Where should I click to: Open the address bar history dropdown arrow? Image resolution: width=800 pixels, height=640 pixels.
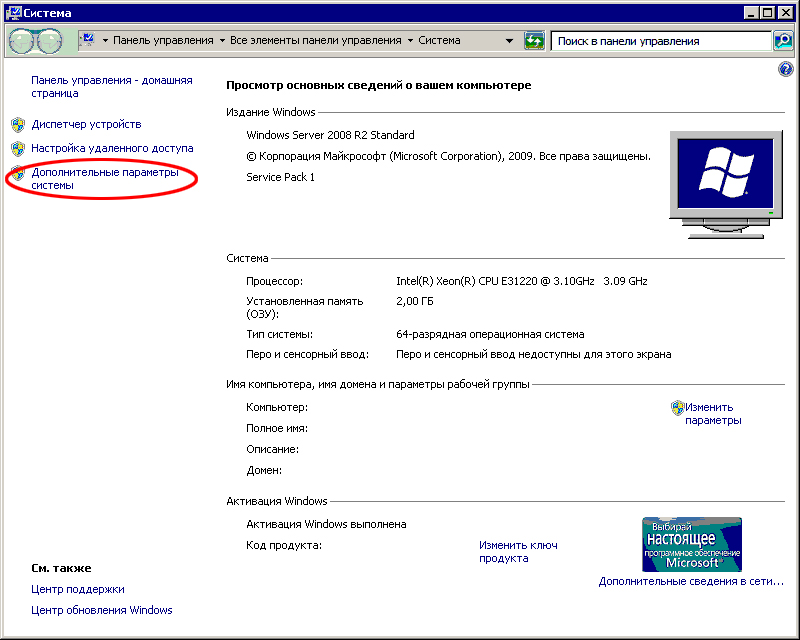point(509,41)
